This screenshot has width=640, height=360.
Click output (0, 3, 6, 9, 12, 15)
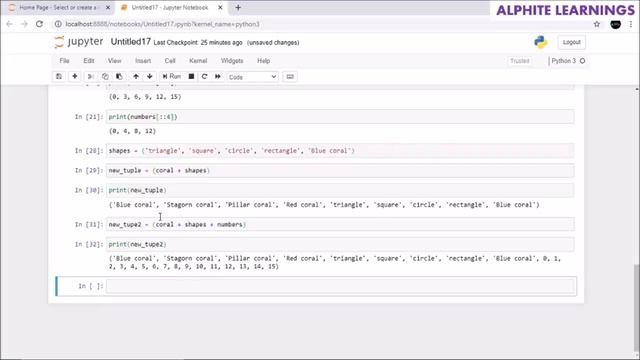point(145,97)
